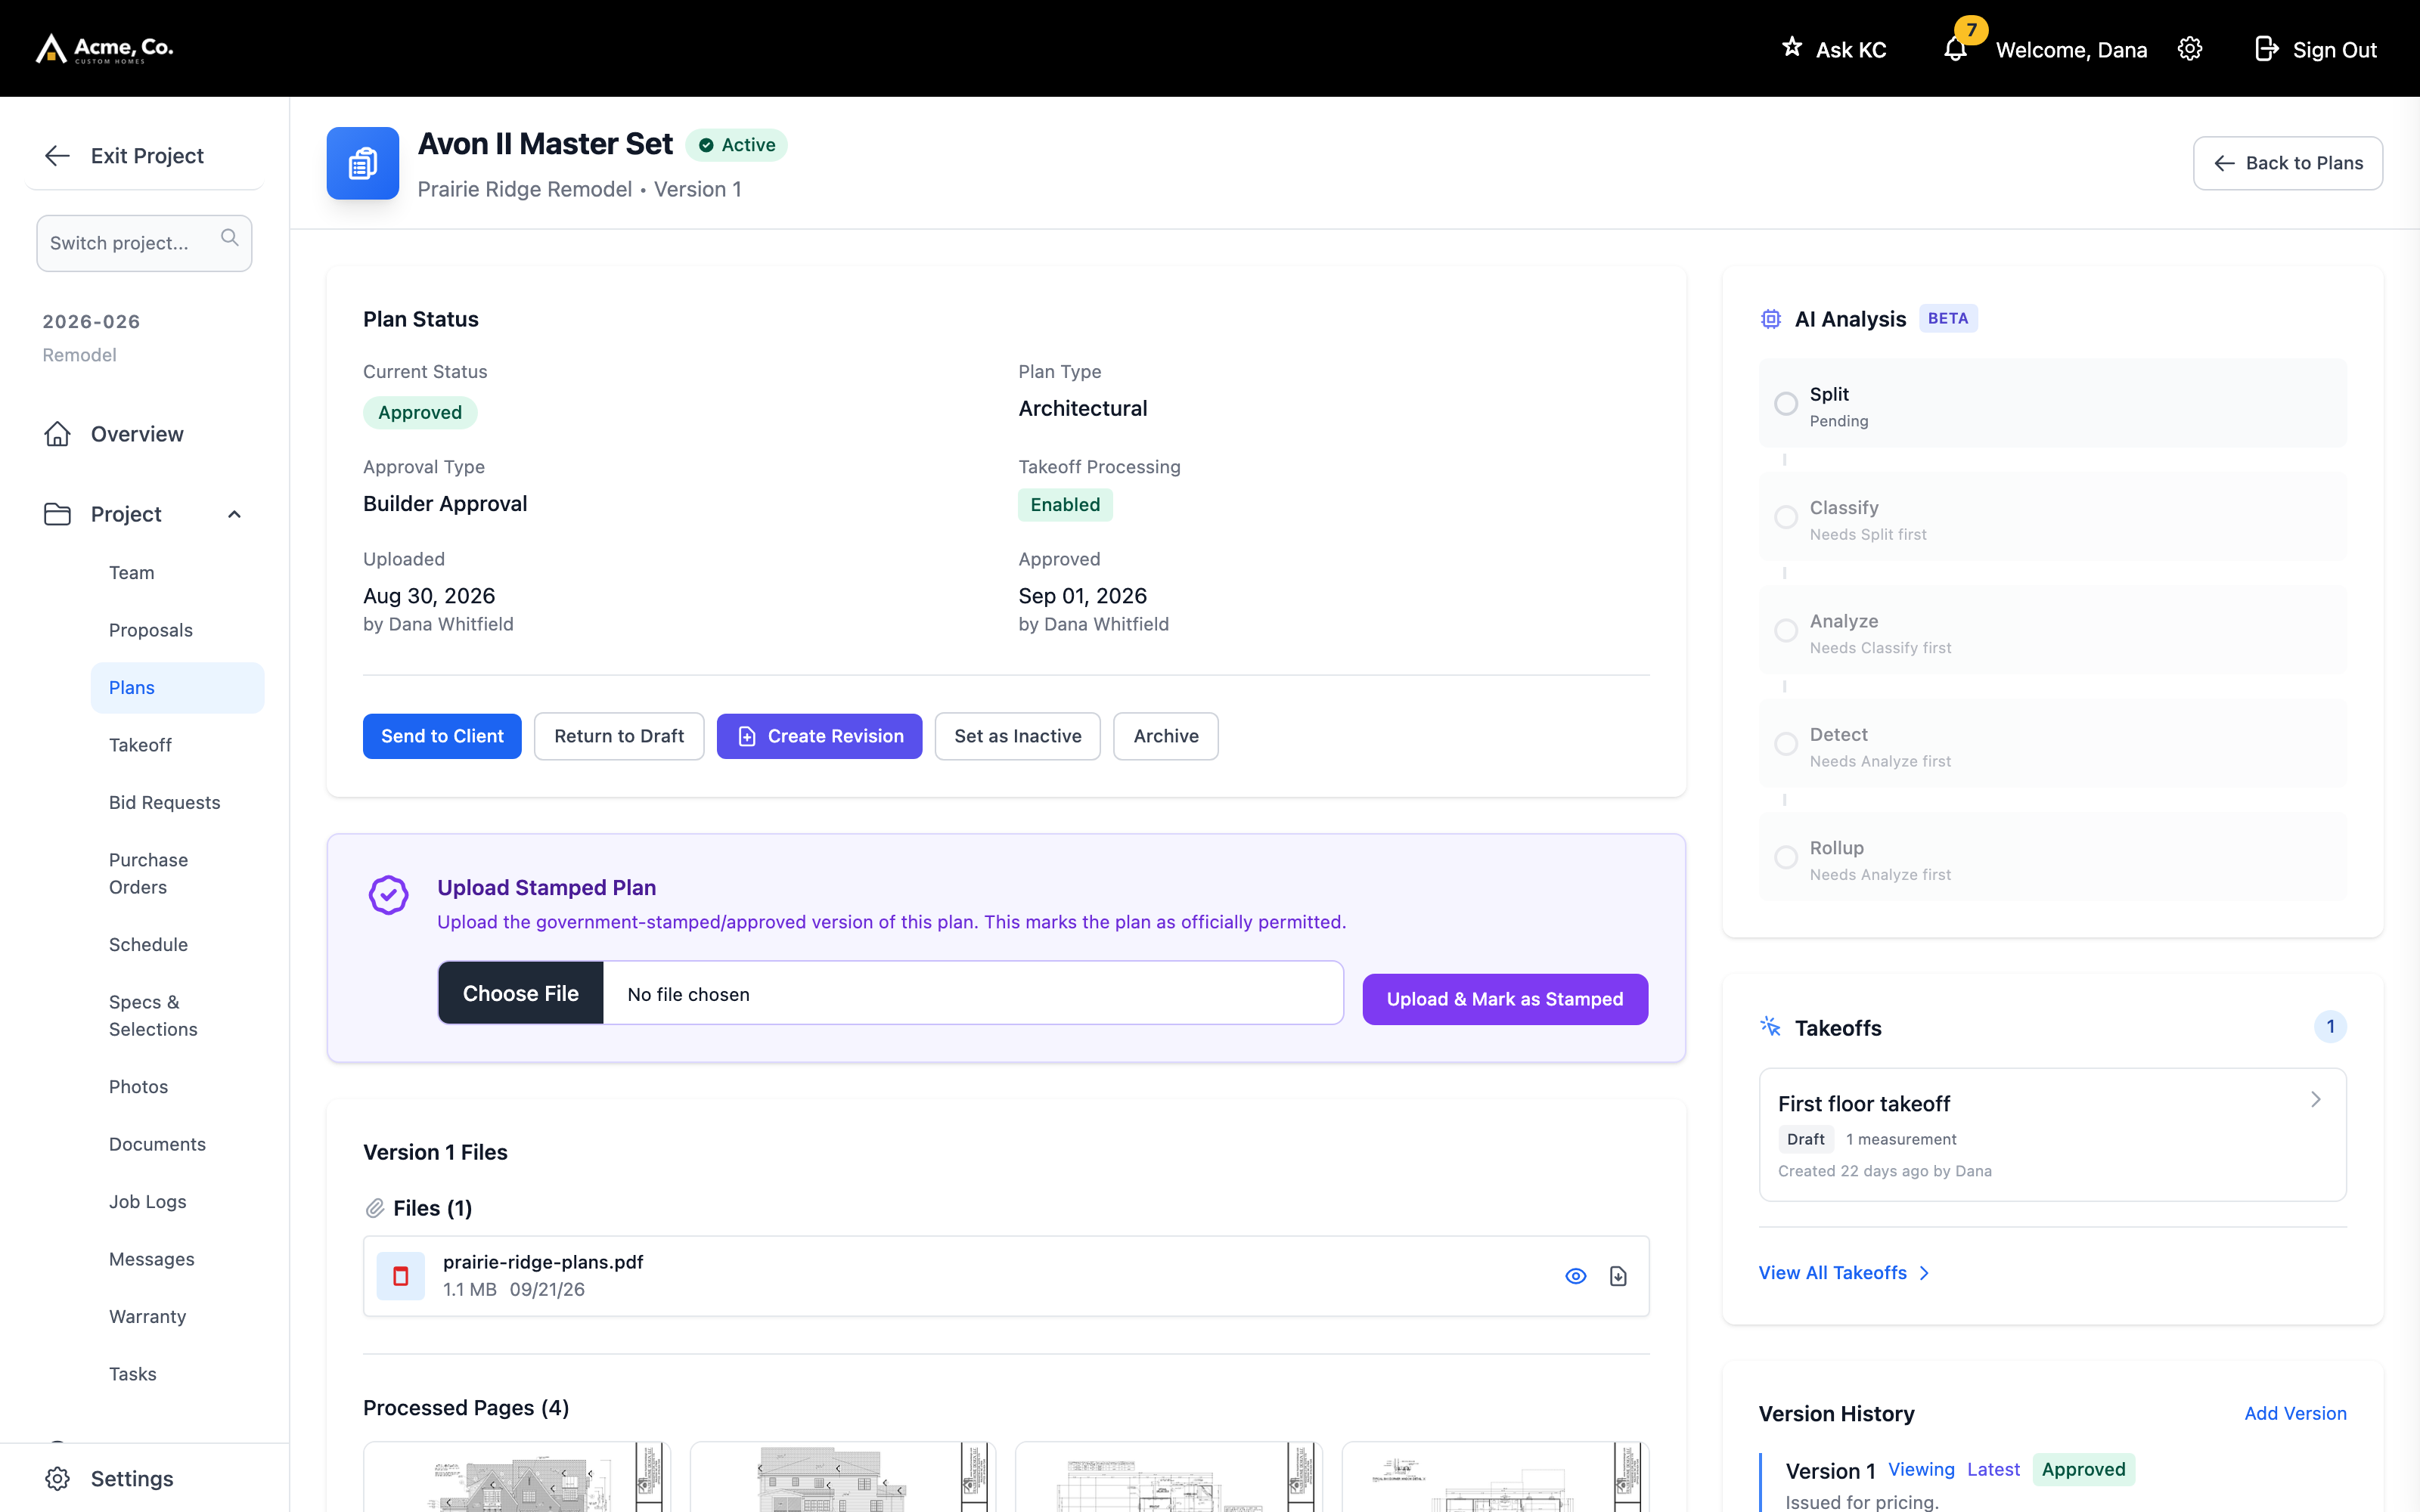Viewport: 2420px width, 1512px height.
Task: Click Set as Inactive button
Action: [x=1017, y=736]
